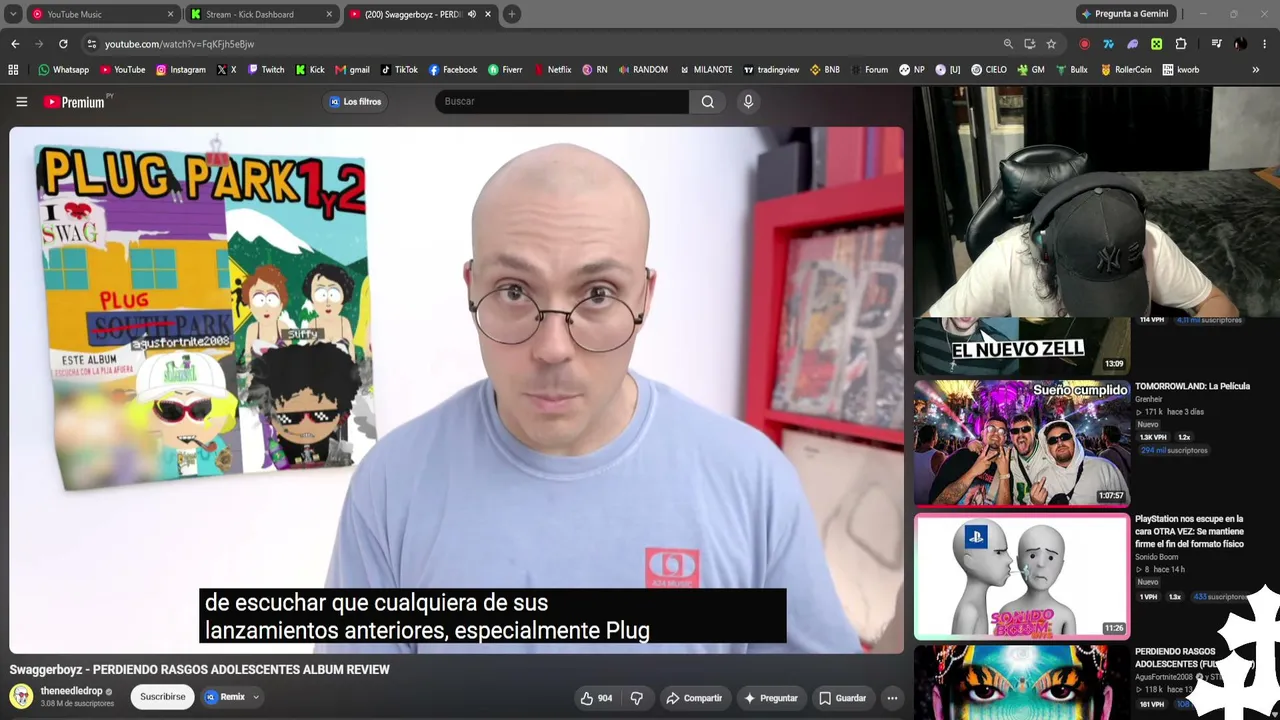Click the search magnifier button
Screen dimensions: 1280x720
tap(707, 101)
